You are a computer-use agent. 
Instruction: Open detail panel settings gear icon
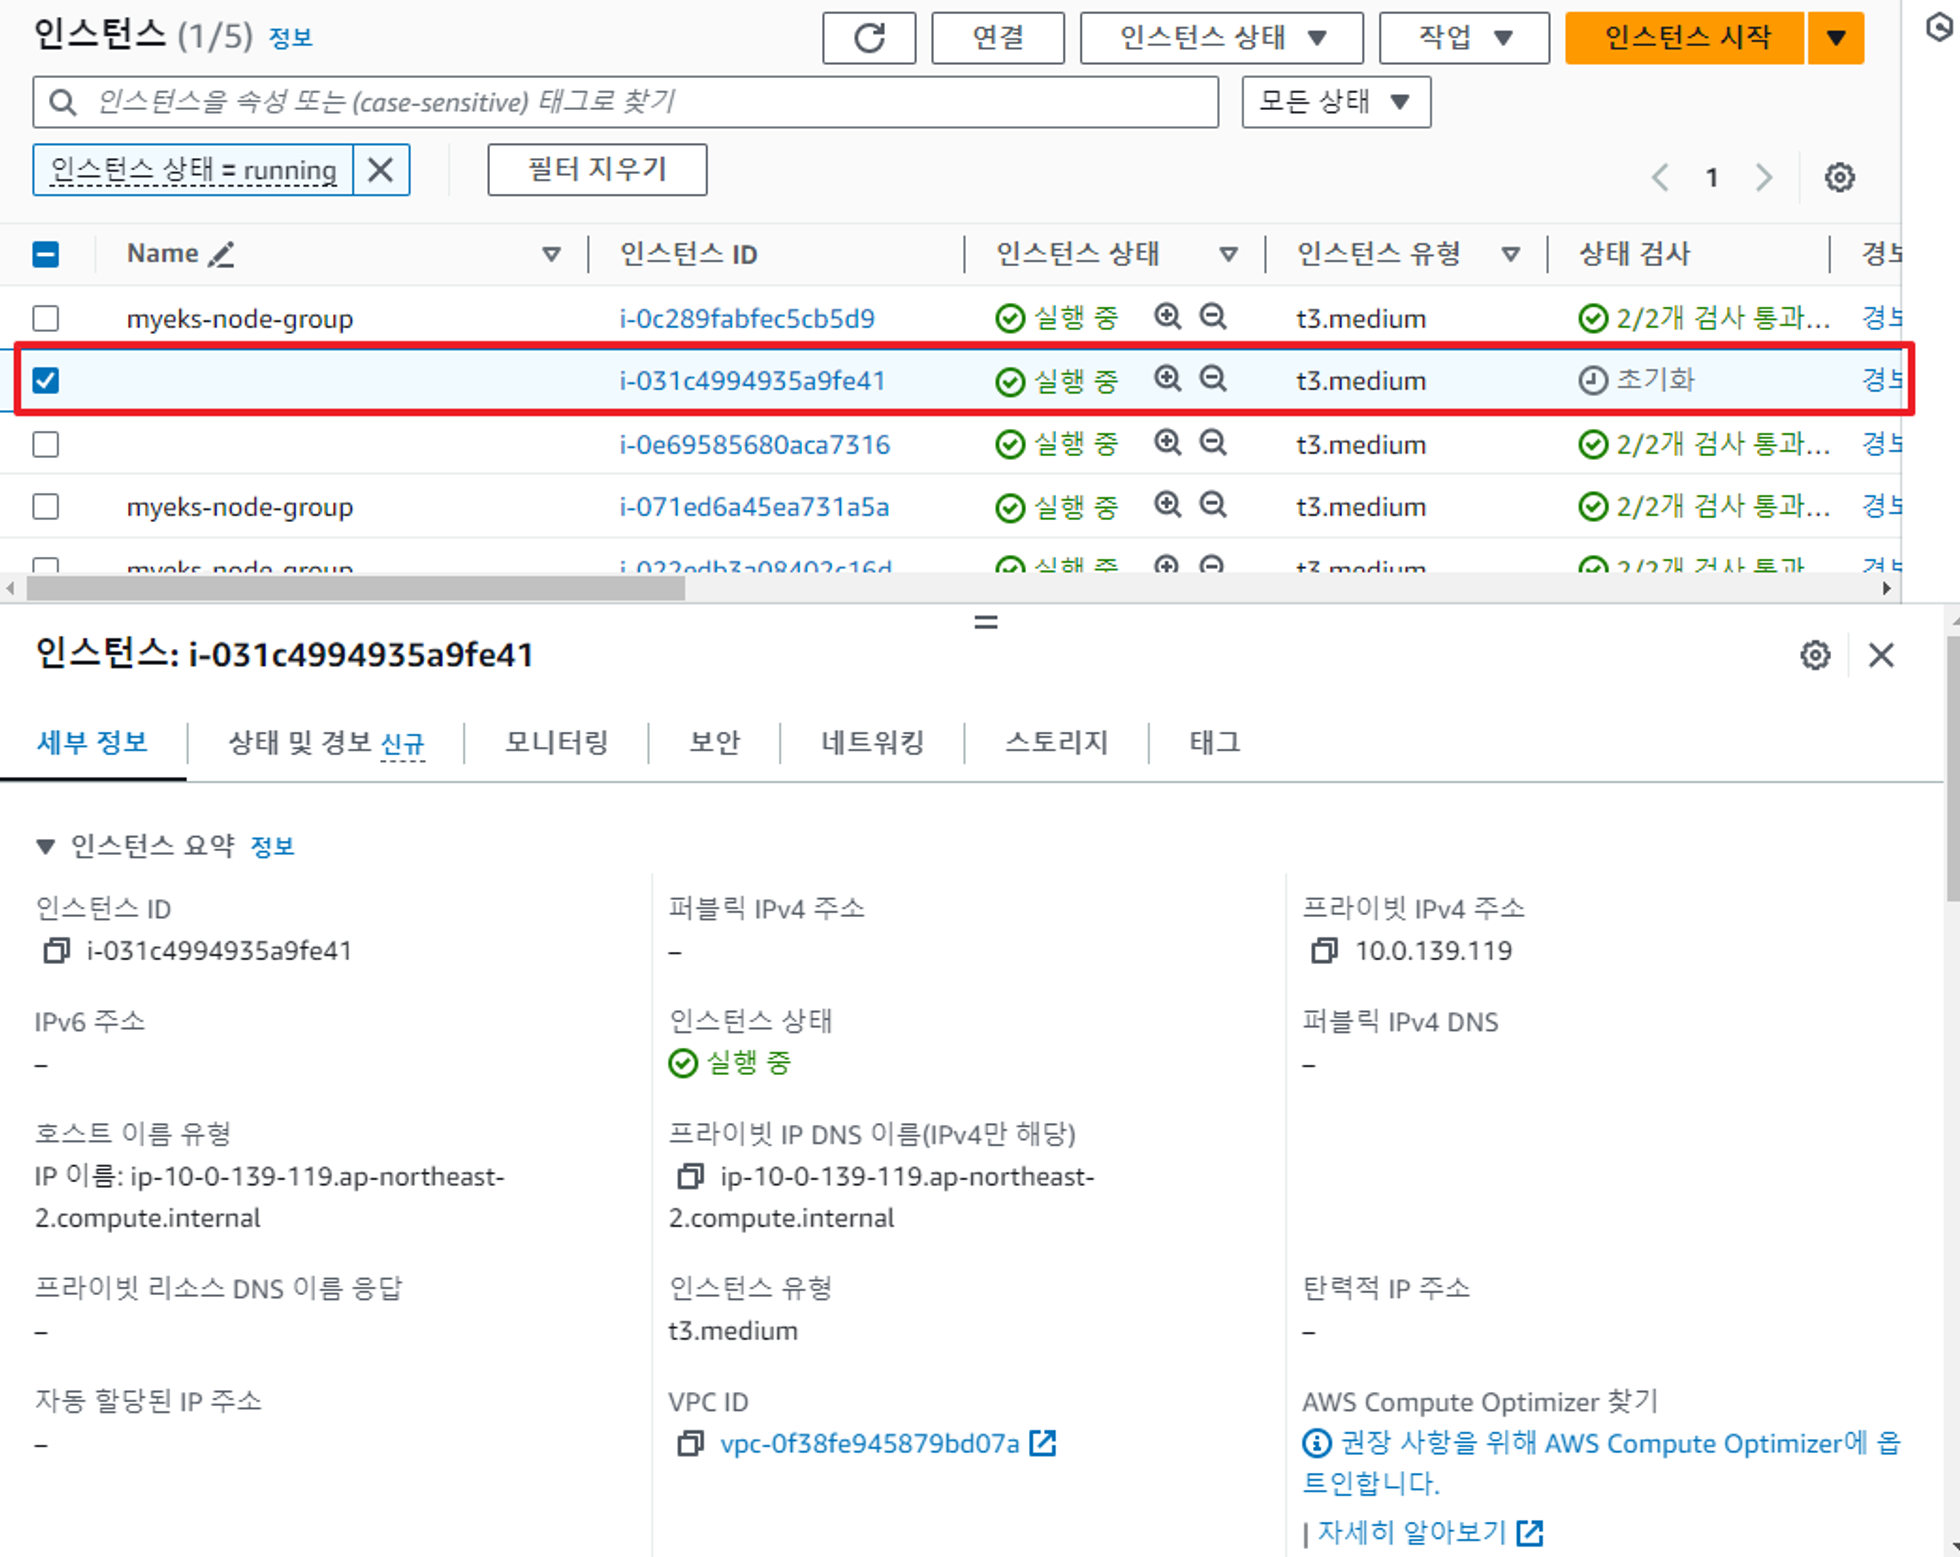point(1815,656)
